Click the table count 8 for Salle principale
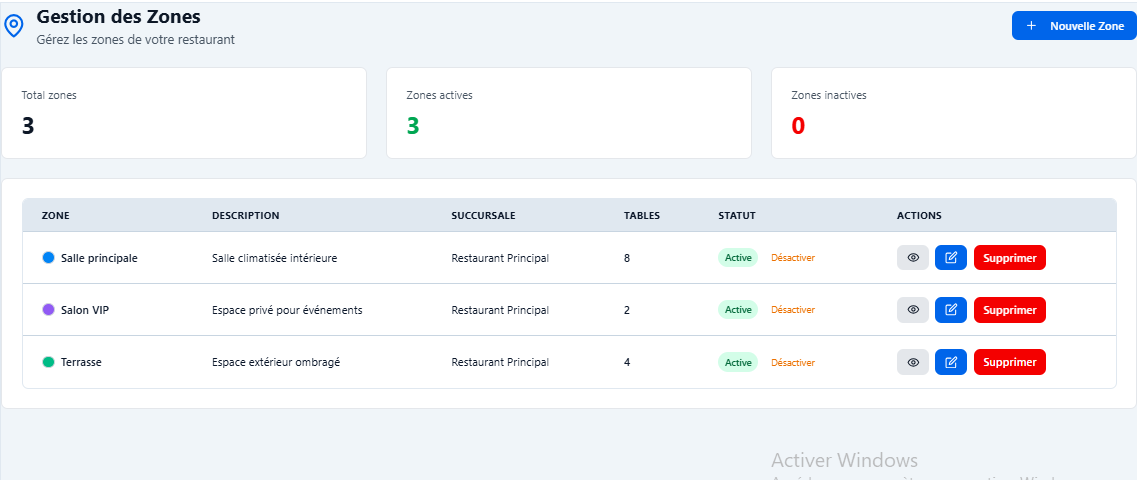 click(x=627, y=257)
